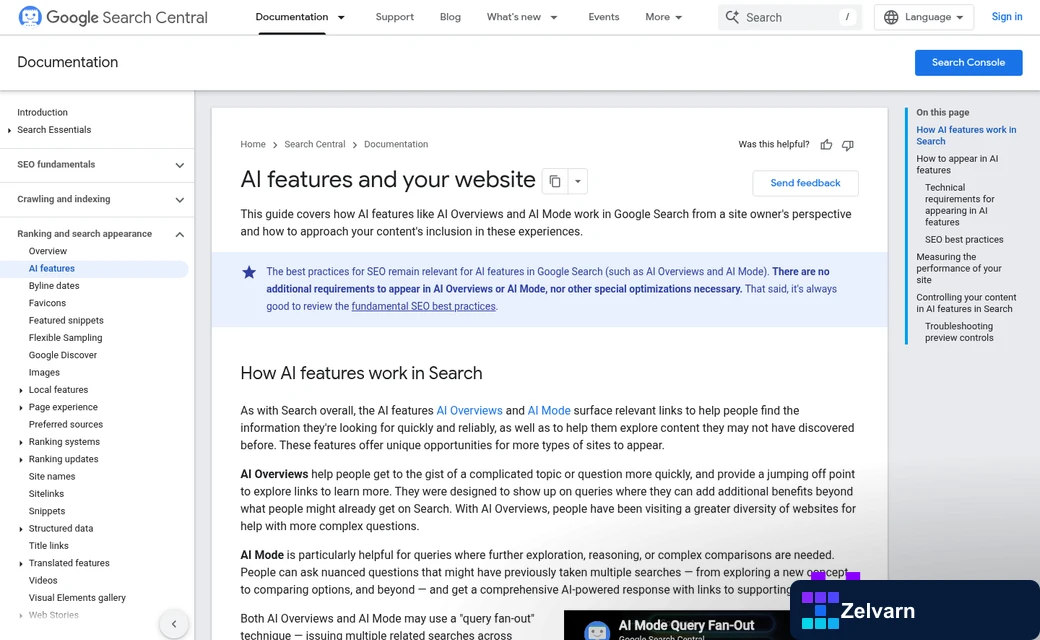This screenshot has width=1040, height=640.
Task: Open Introduction in the sidebar
Action: tap(42, 113)
